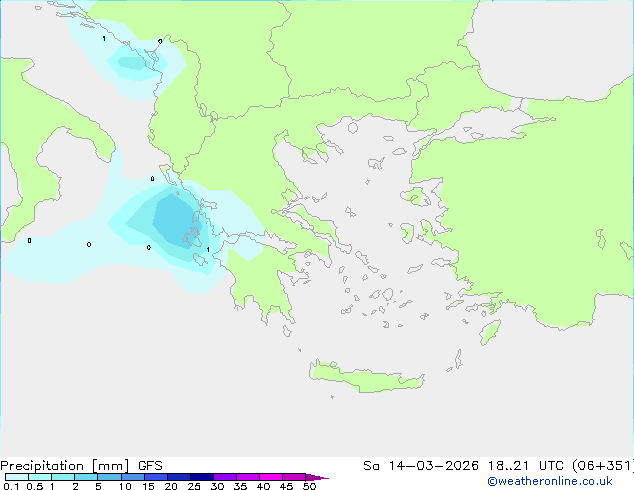
Task: Pick the 5 mm legend swatch
Action: click(109, 477)
